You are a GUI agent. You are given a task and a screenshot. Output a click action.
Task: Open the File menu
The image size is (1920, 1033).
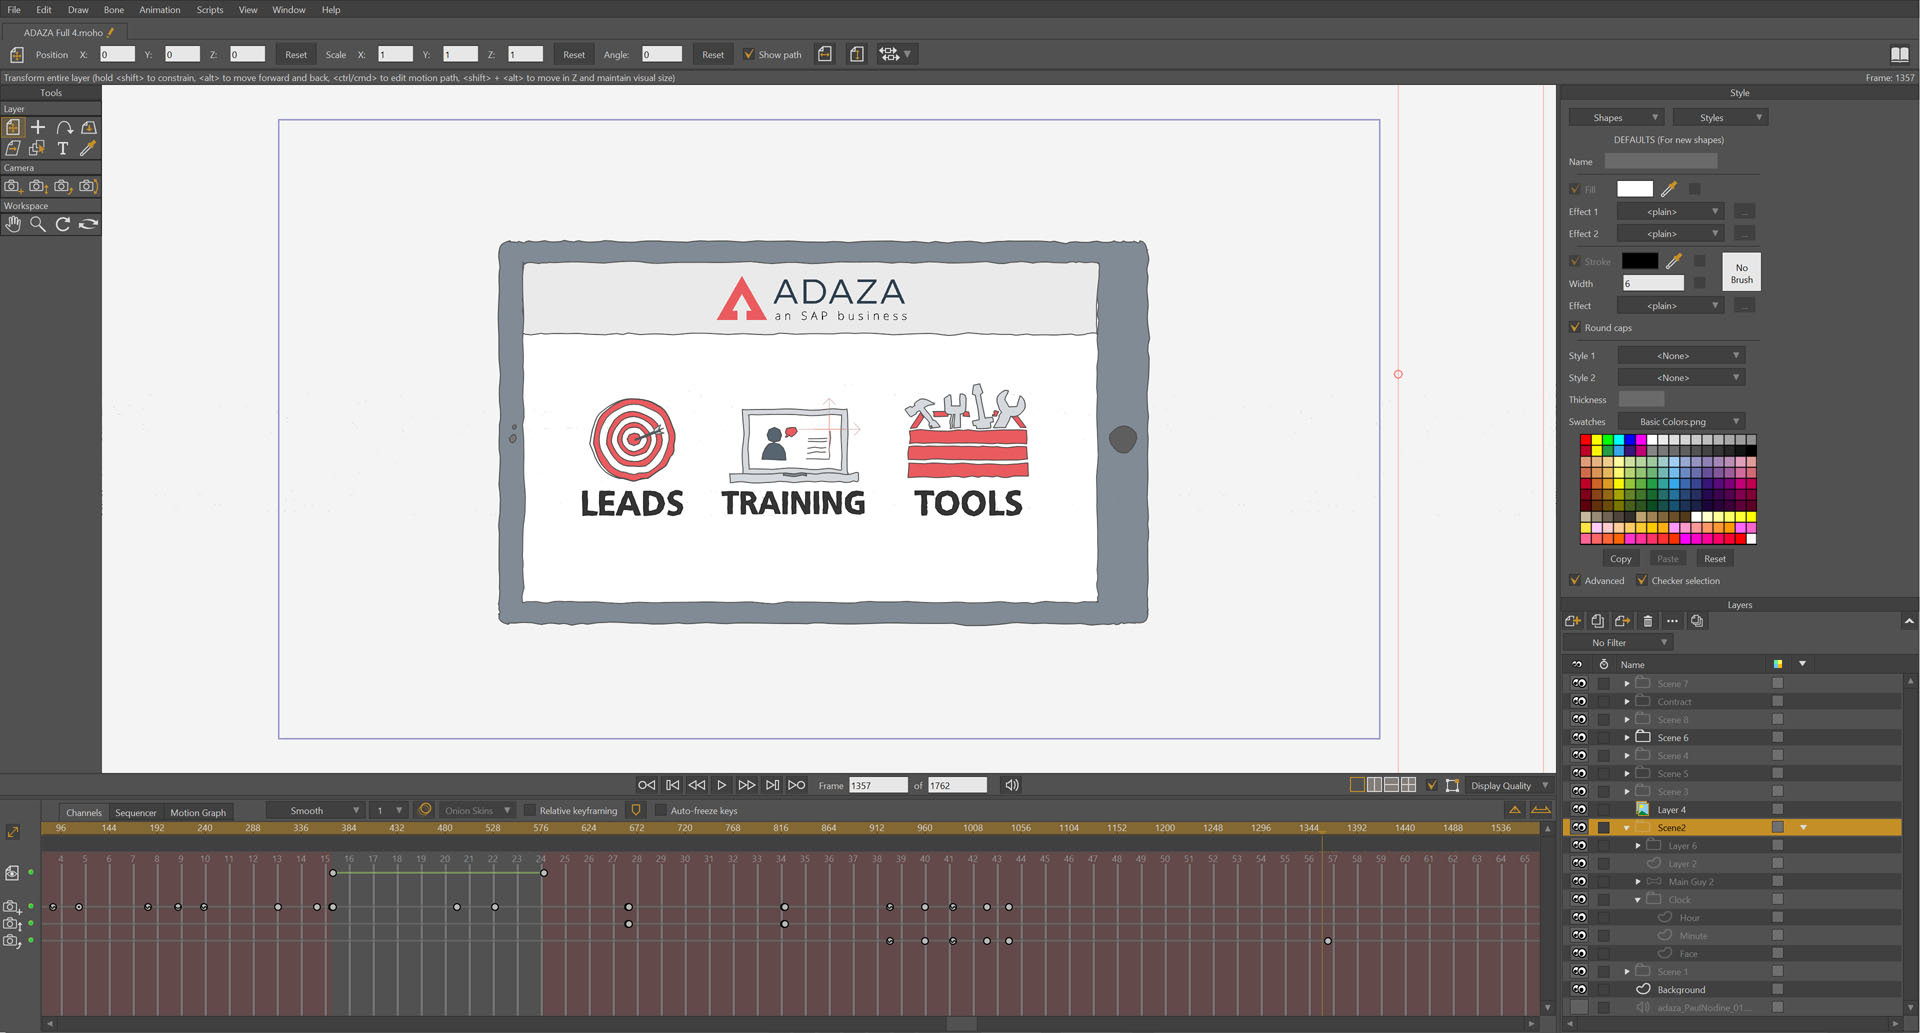tap(14, 10)
